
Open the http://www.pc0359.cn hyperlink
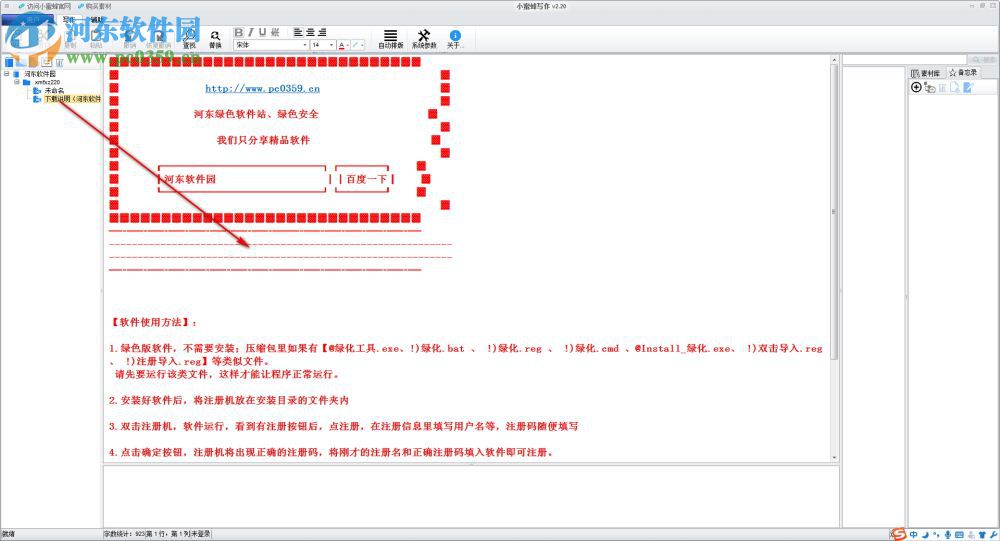pyautogui.click(x=262, y=88)
